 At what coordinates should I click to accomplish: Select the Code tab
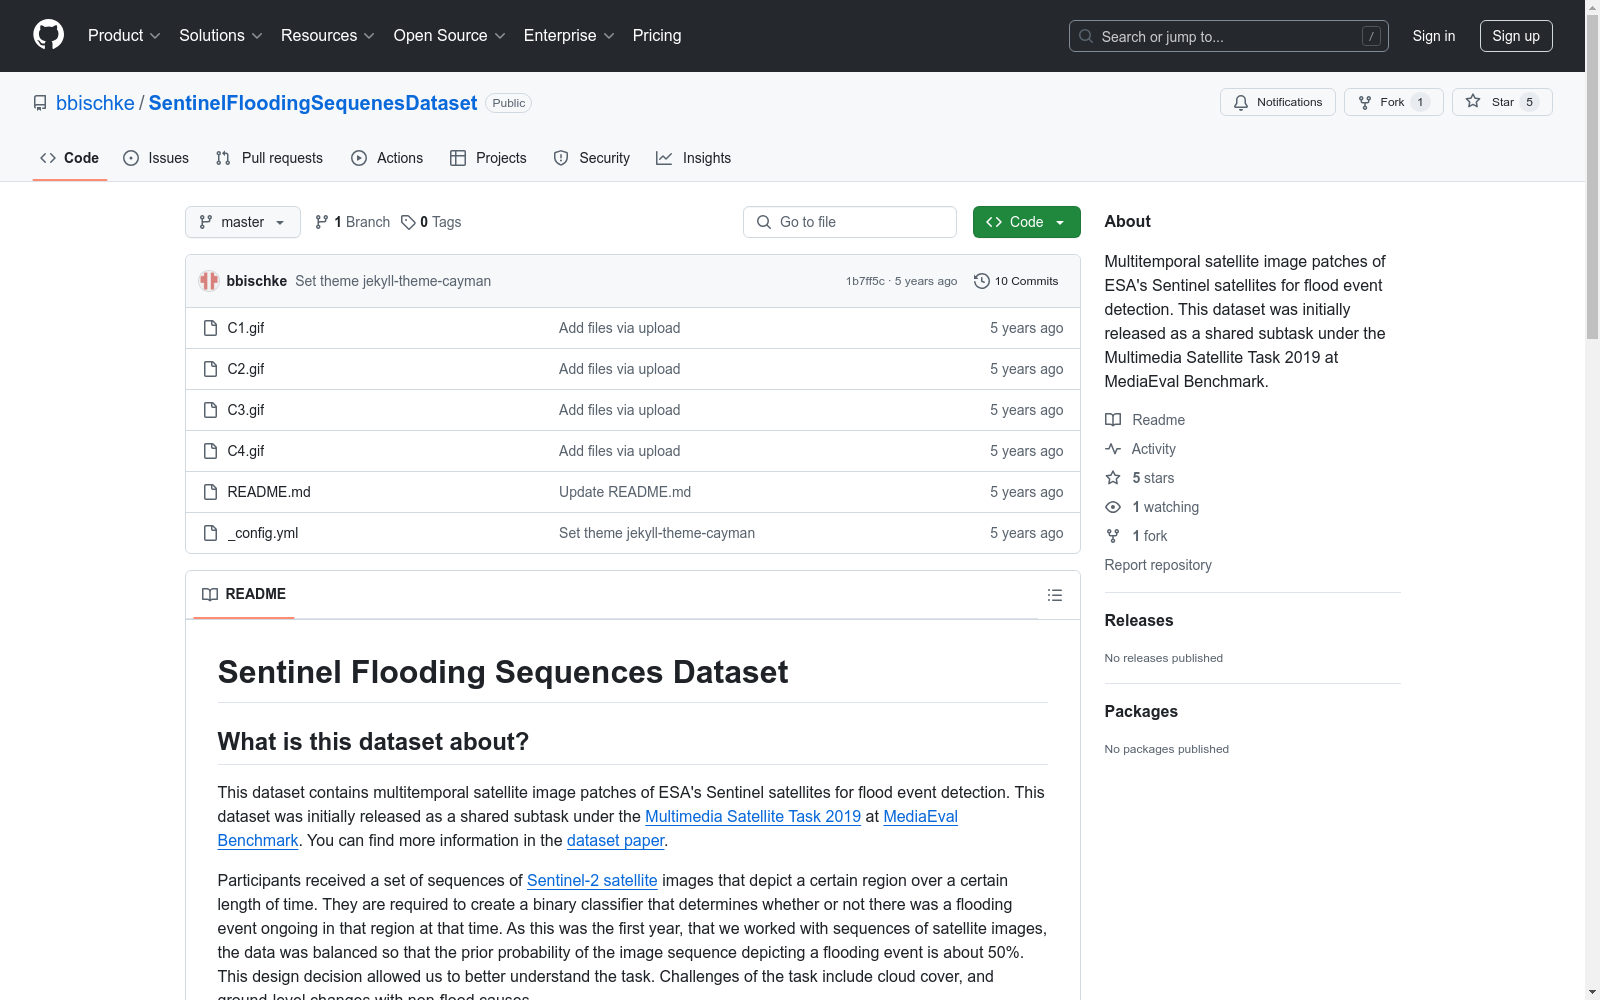click(70, 158)
